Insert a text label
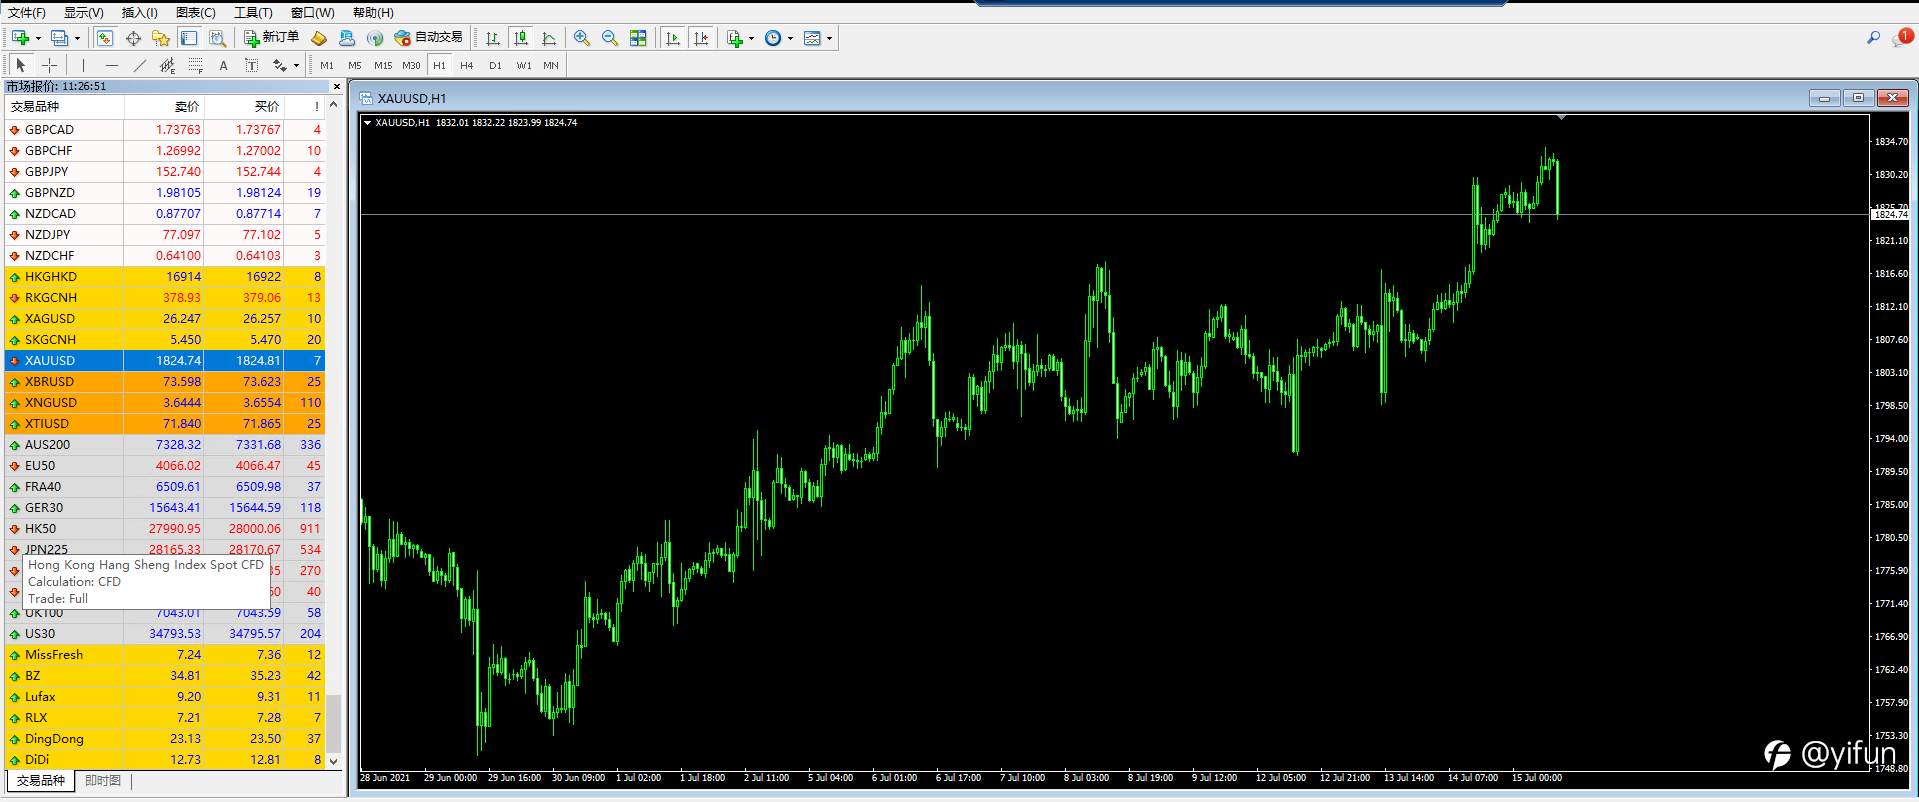The image size is (1919, 802). [251, 65]
